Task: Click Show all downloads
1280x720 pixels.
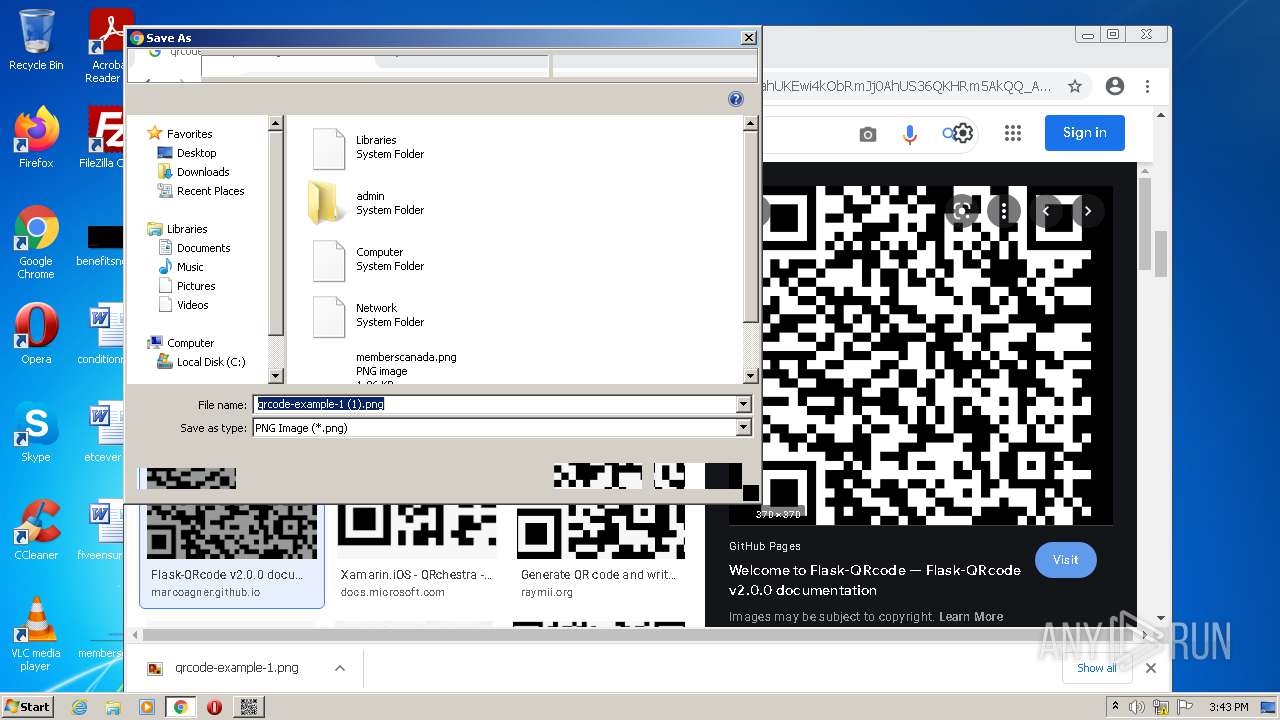Action: [x=1097, y=668]
